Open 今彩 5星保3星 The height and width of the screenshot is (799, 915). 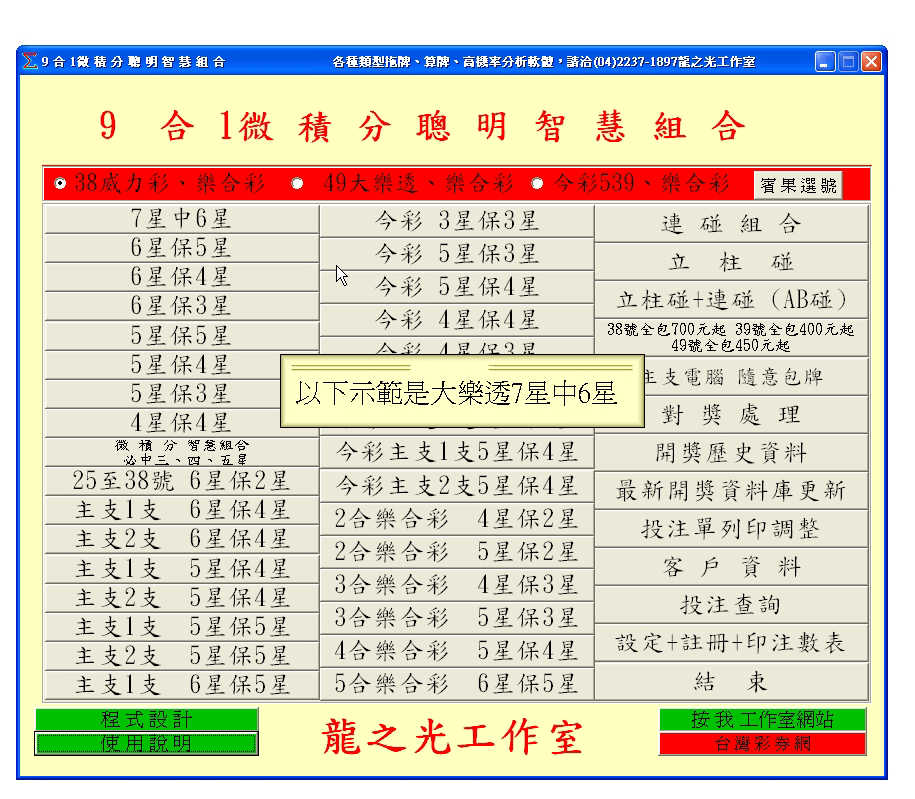click(457, 254)
